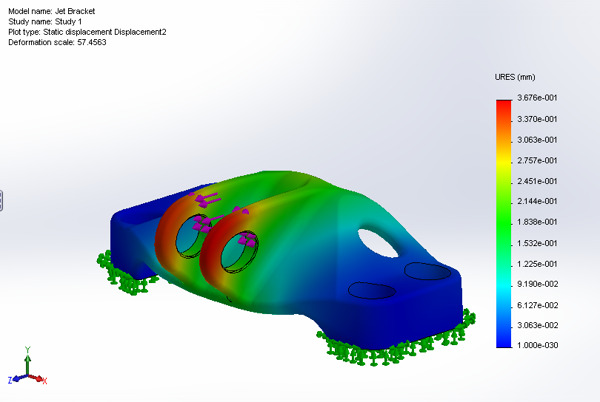The height and width of the screenshot is (402, 600).
Task: Select the green fixture symbols under the left base
Action: point(125,274)
